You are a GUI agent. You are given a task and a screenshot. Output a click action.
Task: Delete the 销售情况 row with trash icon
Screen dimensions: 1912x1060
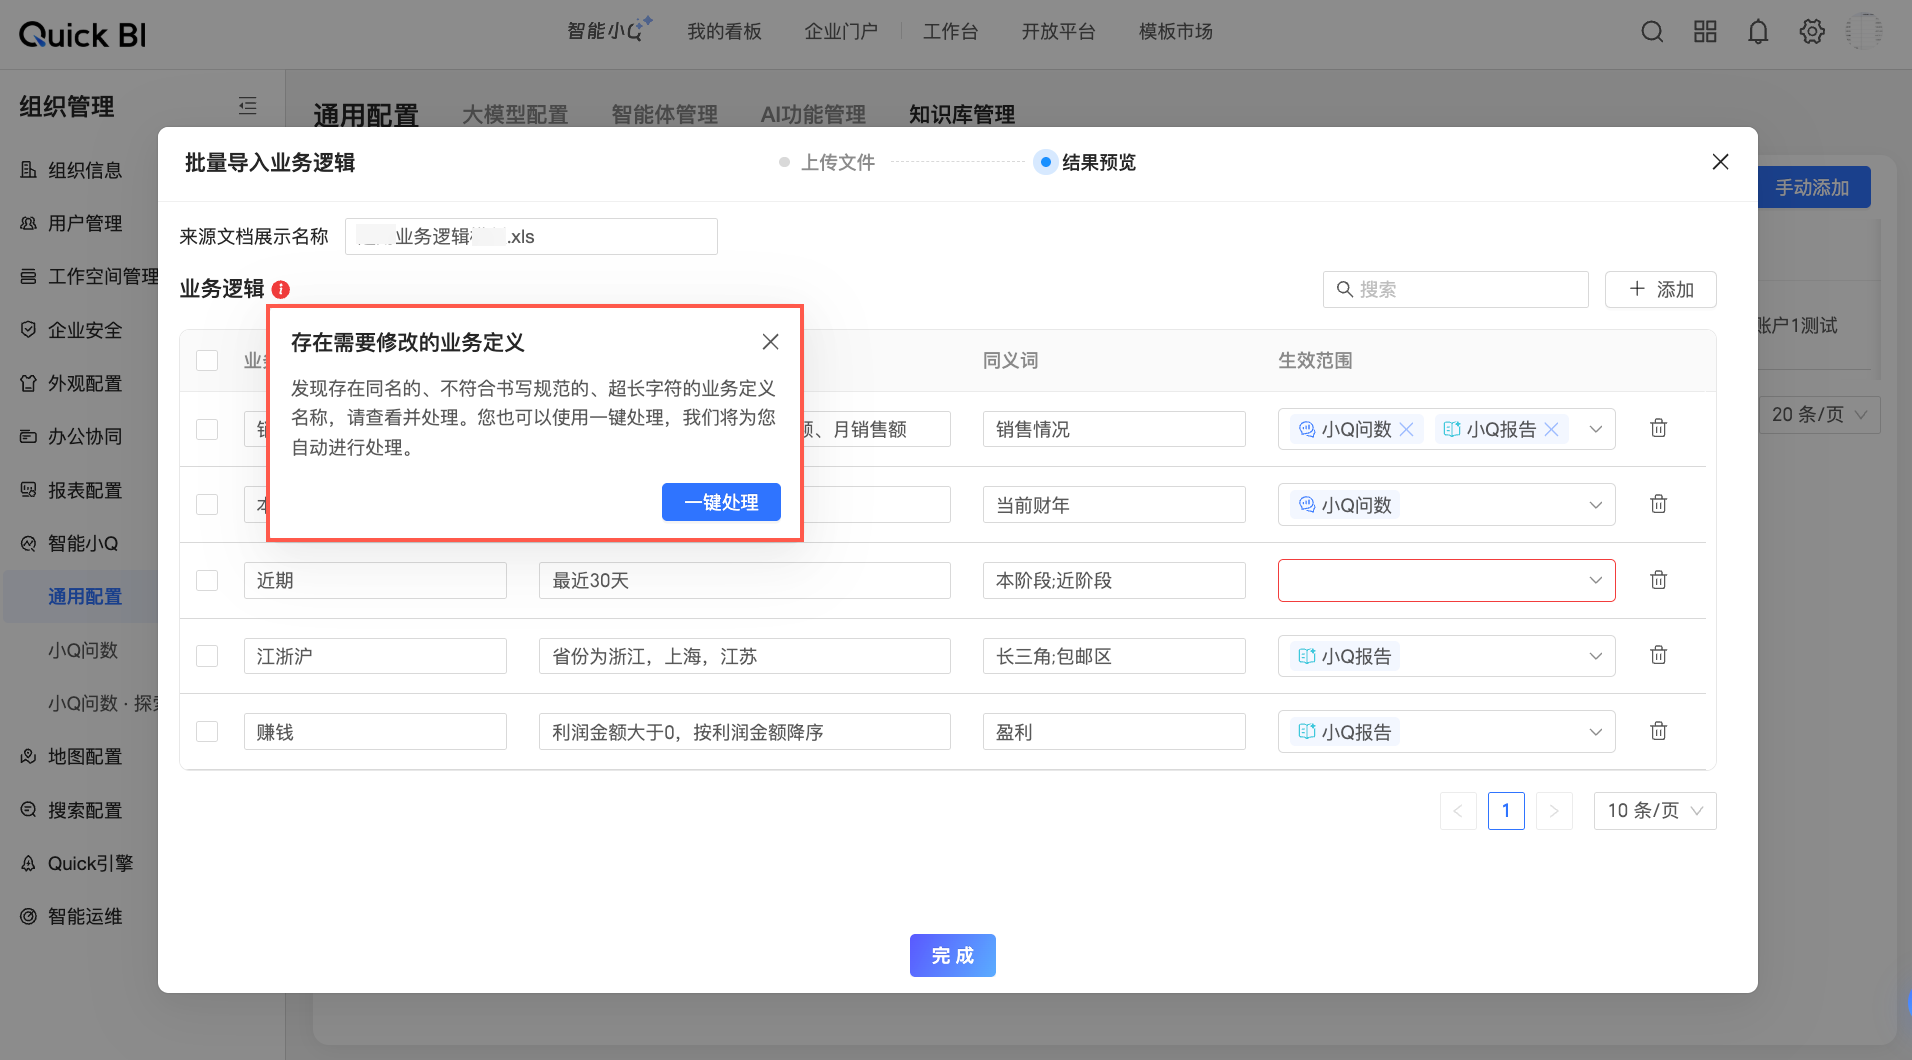pyautogui.click(x=1658, y=428)
